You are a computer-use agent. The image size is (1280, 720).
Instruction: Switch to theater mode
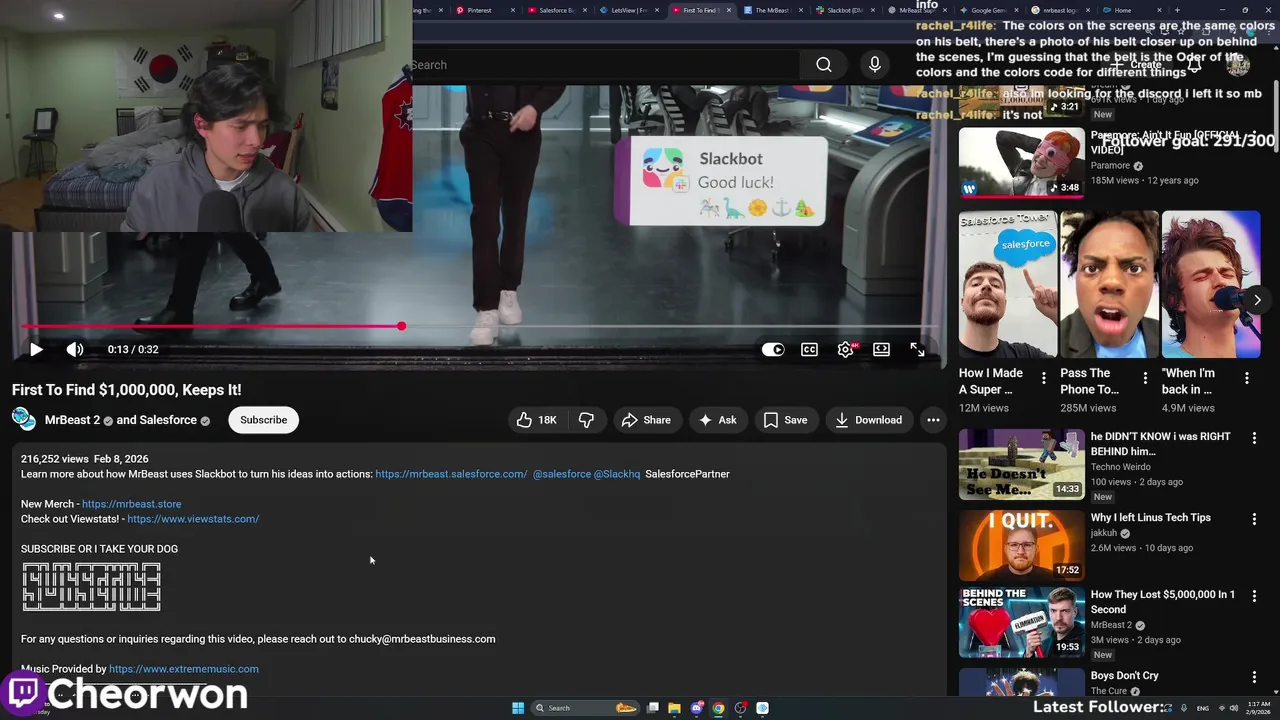coord(881,349)
